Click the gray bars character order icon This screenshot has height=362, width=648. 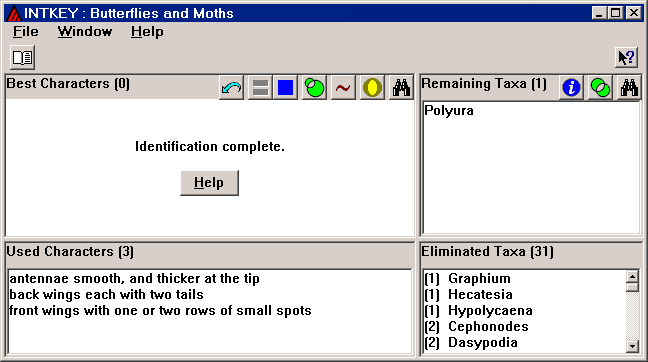click(x=260, y=88)
